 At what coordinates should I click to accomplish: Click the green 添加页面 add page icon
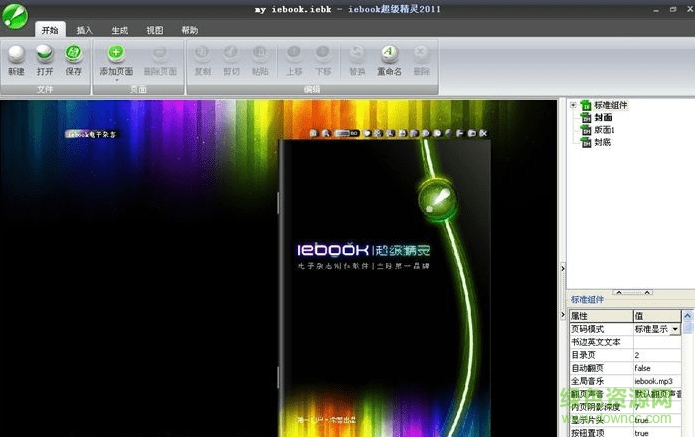pos(116,54)
